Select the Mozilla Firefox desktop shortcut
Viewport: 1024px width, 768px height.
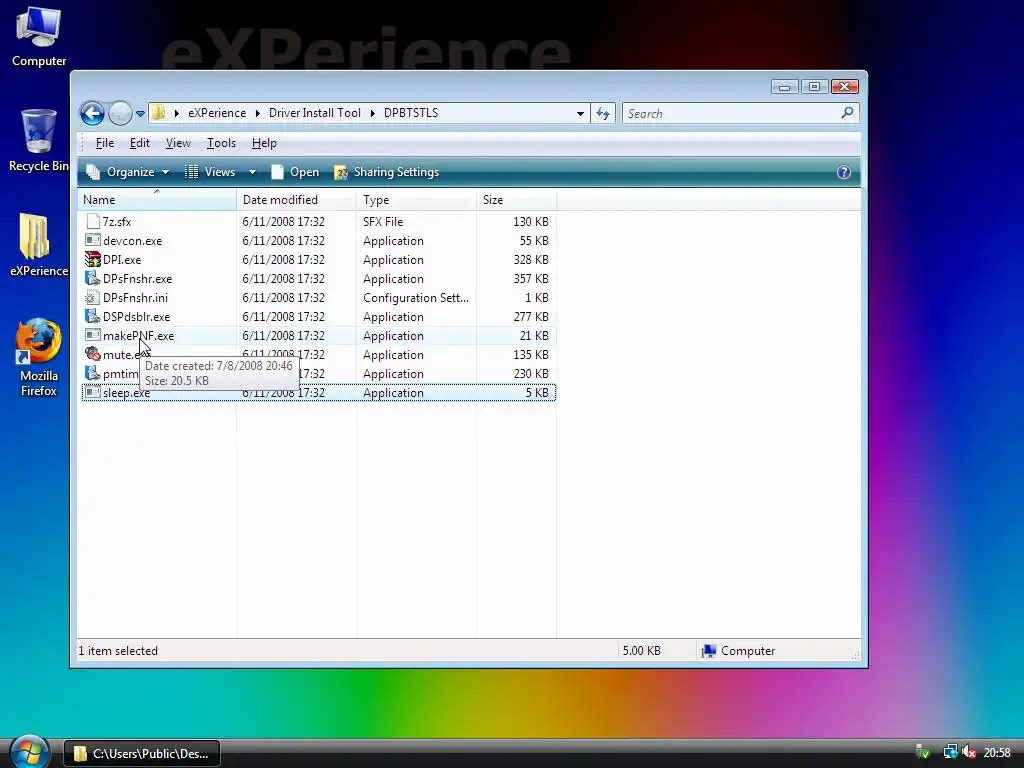pos(39,357)
